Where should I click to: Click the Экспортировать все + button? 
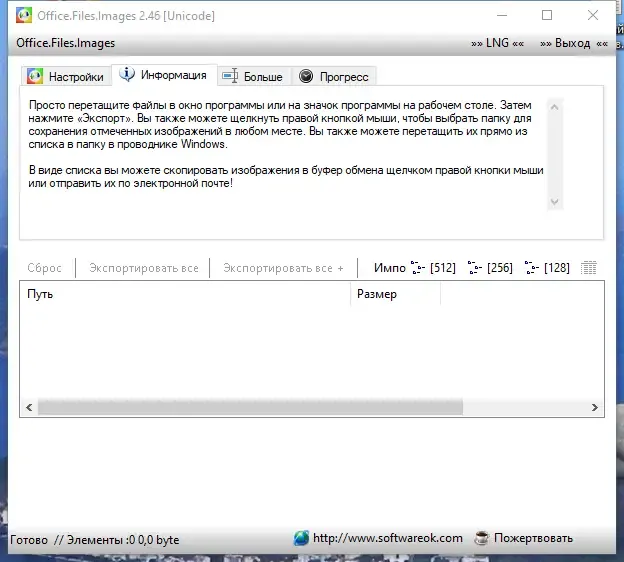coord(283,268)
